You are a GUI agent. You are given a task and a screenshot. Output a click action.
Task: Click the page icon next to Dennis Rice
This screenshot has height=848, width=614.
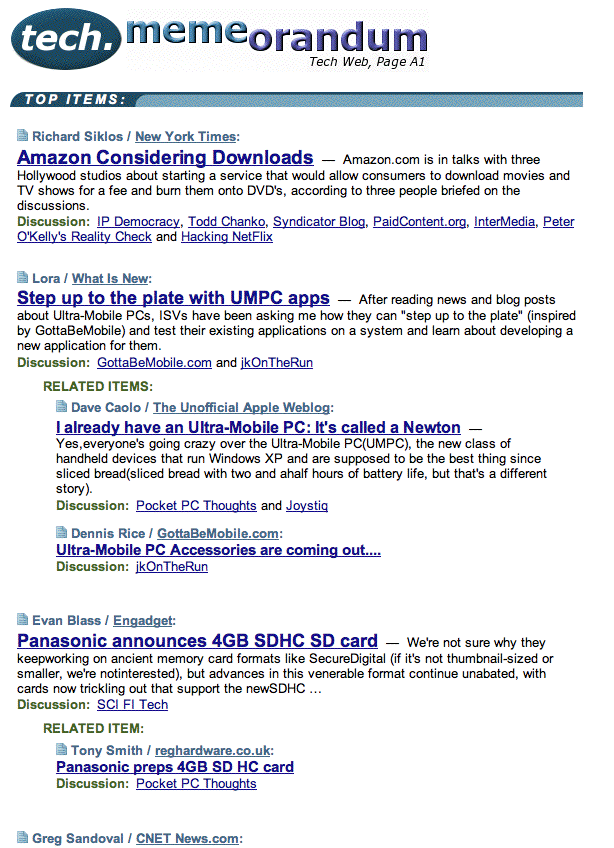pyautogui.click(x=62, y=533)
